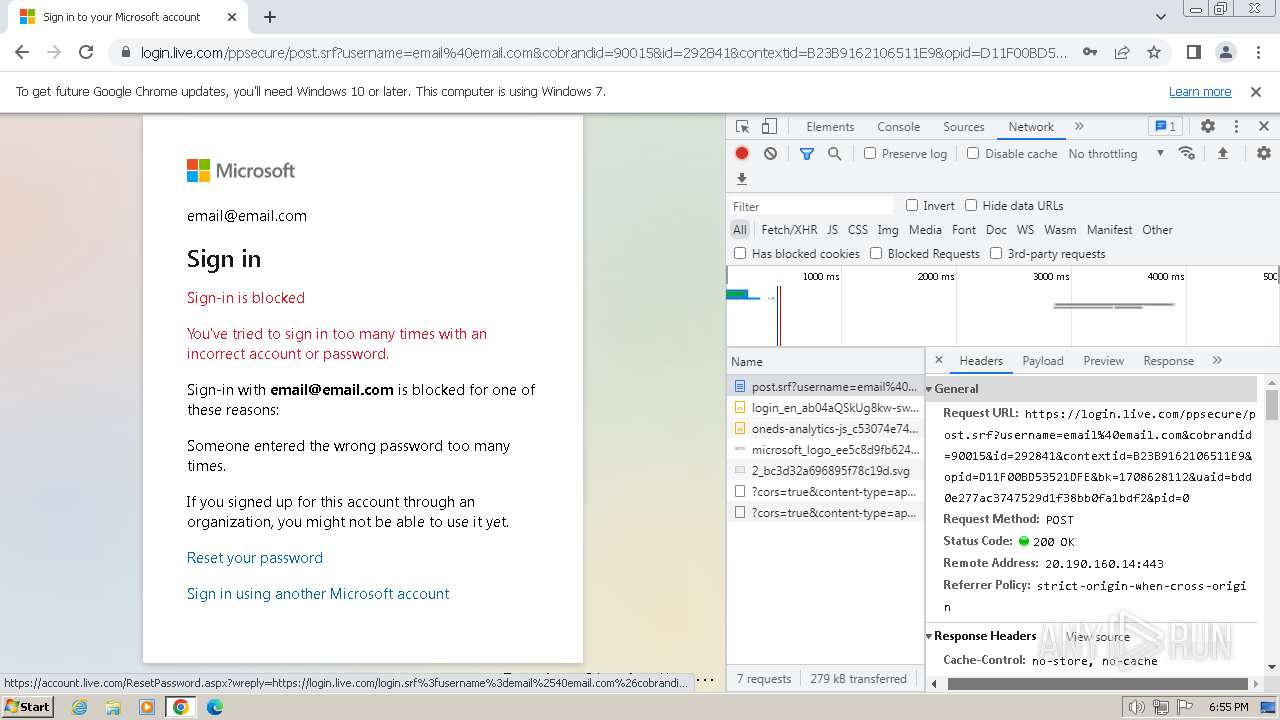Open the Preview tab
This screenshot has width=1280, height=720.
(x=1103, y=361)
